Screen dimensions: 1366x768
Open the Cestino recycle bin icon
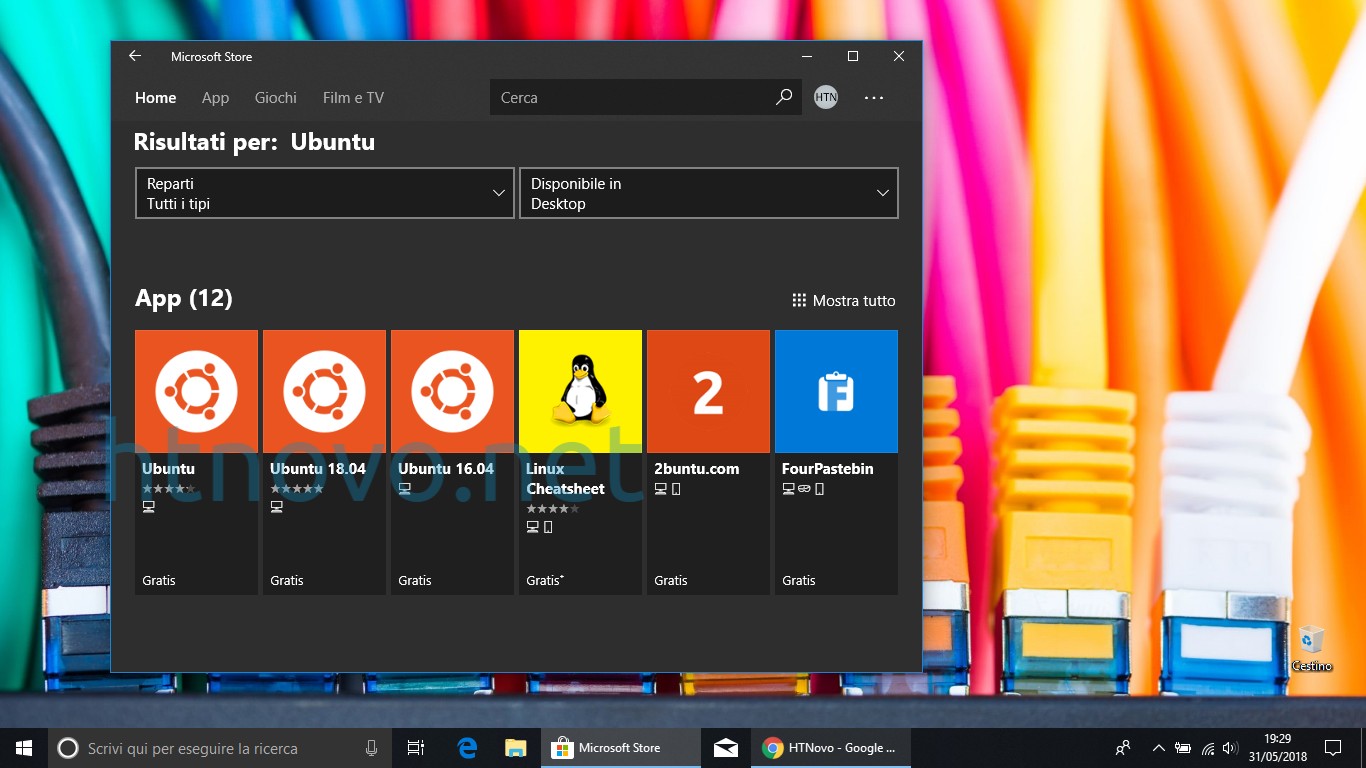[x=1311, y=648]
